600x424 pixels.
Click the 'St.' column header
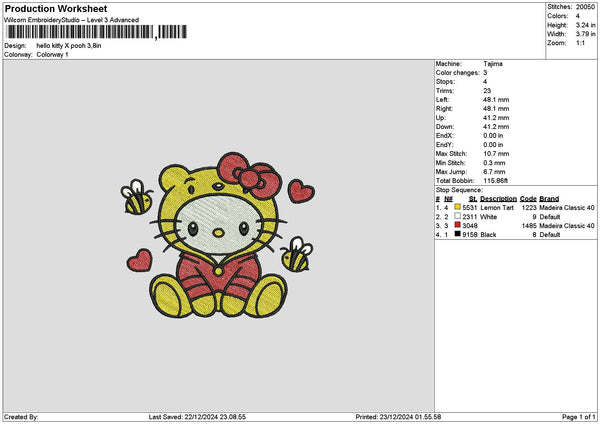[473, 199]
